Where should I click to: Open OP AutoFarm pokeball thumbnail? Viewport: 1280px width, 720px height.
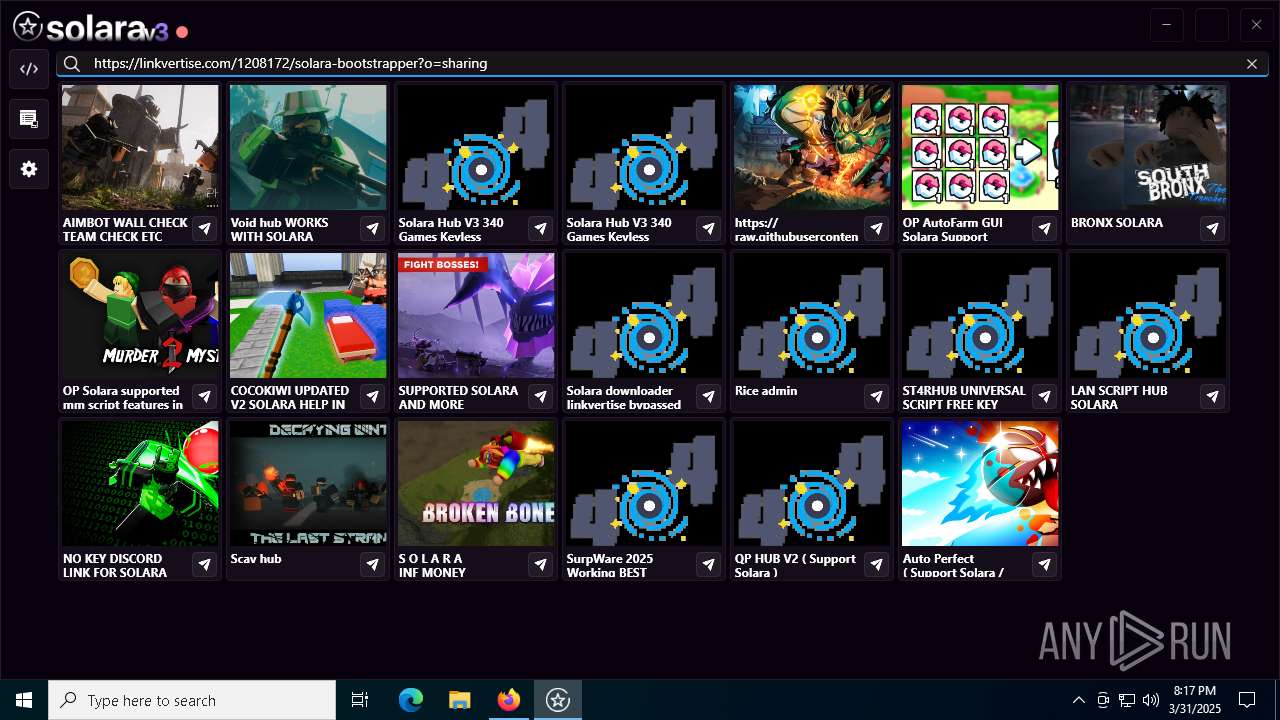click(x=980, y=147)
